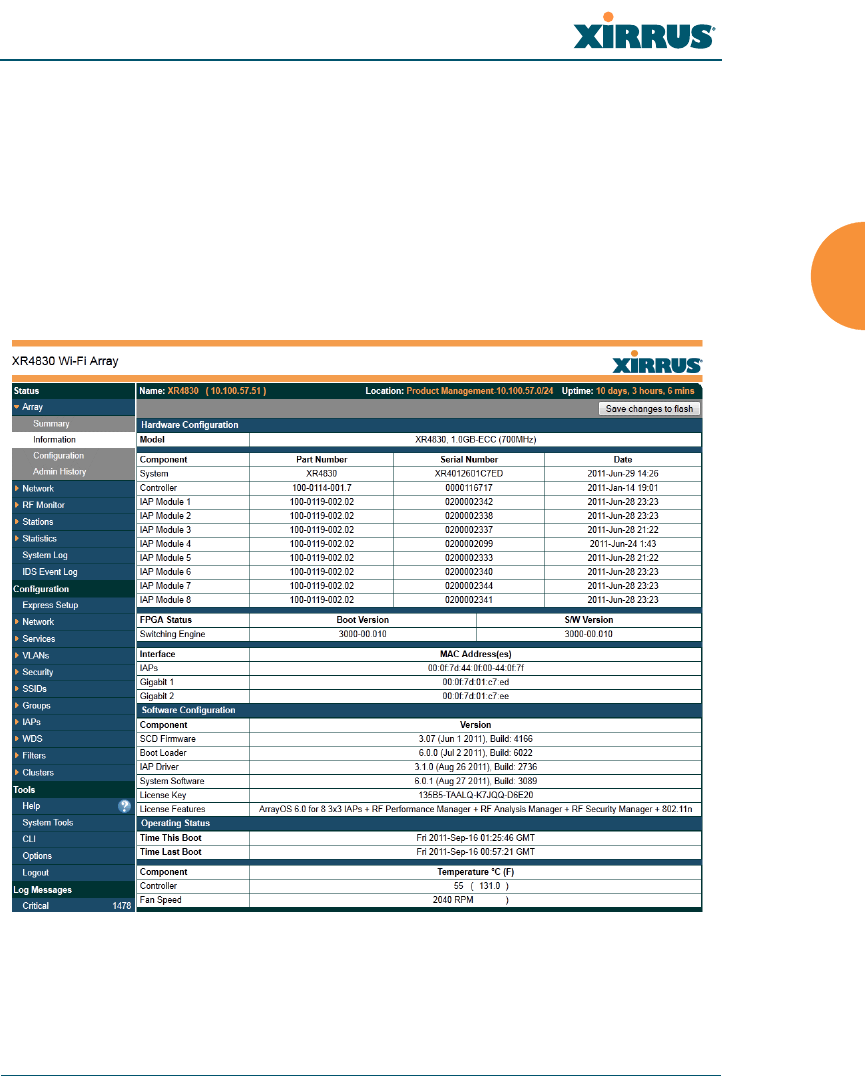Click License Features description text
Viewport: 865px width, 1076px height.
(475, 809)
